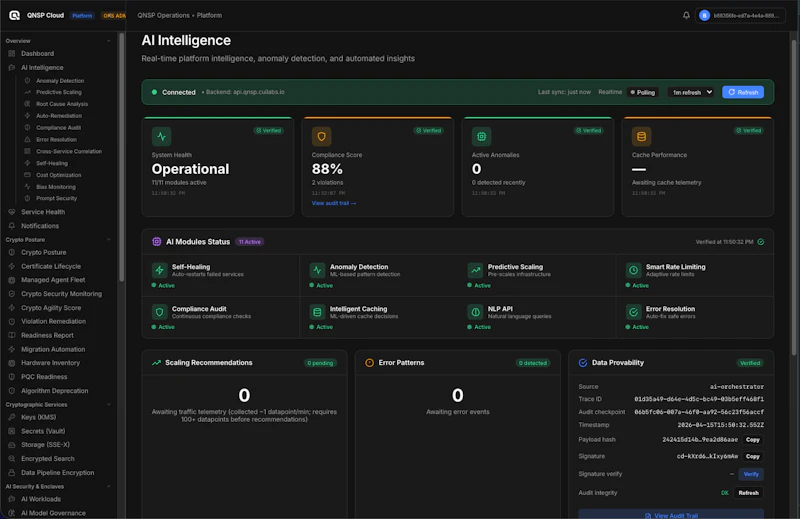Viewport: 800px width, 519px height.
Task: Click the Cache Performance database icon
Action: 641,136
